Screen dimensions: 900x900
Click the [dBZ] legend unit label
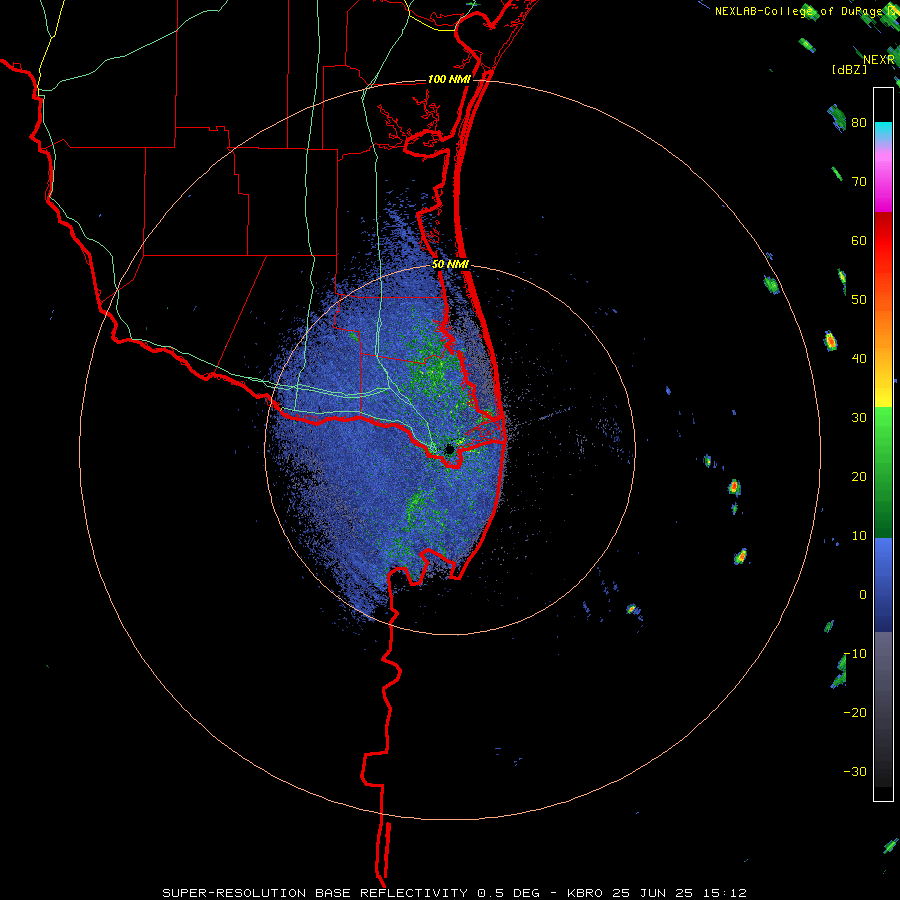pyautogui.click(x=849, y=69)
